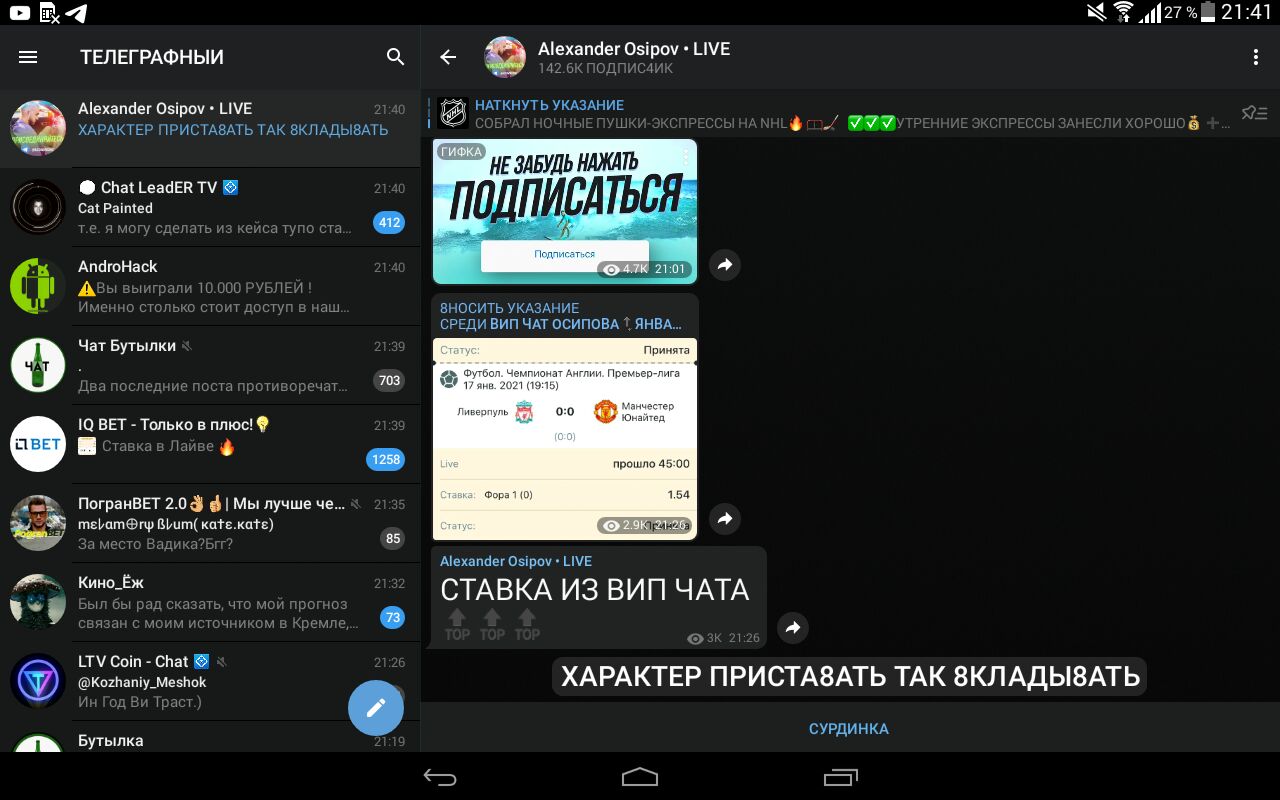Tap the Android back navigation button
Viewport: 1280px width, 800px height.
(x=440, y=777)
